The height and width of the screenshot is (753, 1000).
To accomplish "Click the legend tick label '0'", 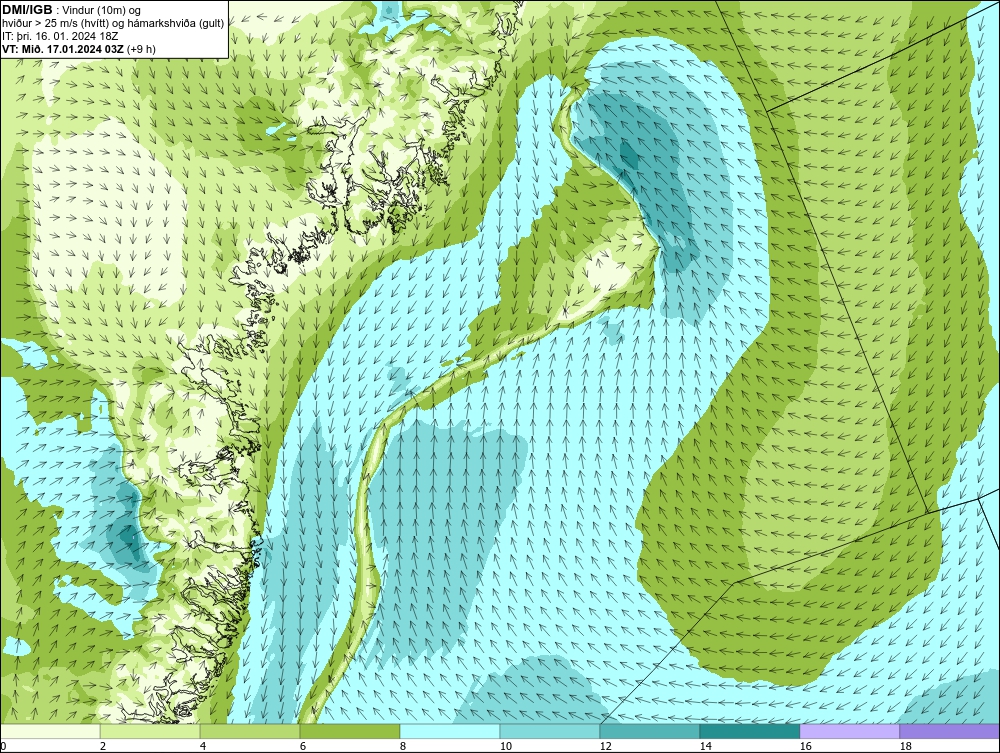I will [3, 746].
